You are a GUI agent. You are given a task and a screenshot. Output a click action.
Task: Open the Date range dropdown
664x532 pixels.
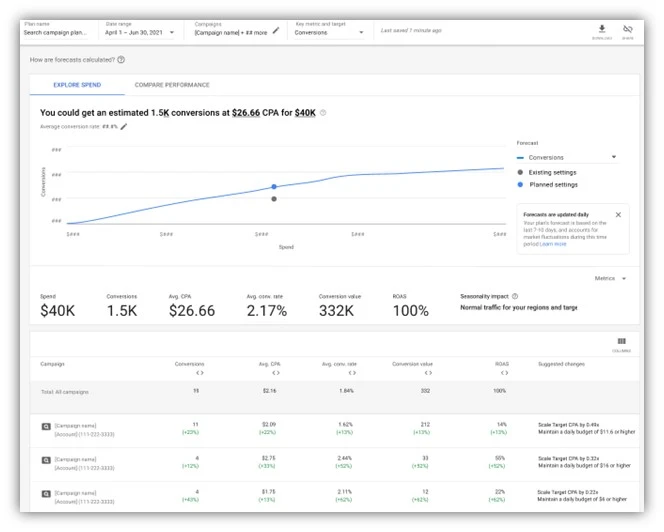click(x=140, y=32)
